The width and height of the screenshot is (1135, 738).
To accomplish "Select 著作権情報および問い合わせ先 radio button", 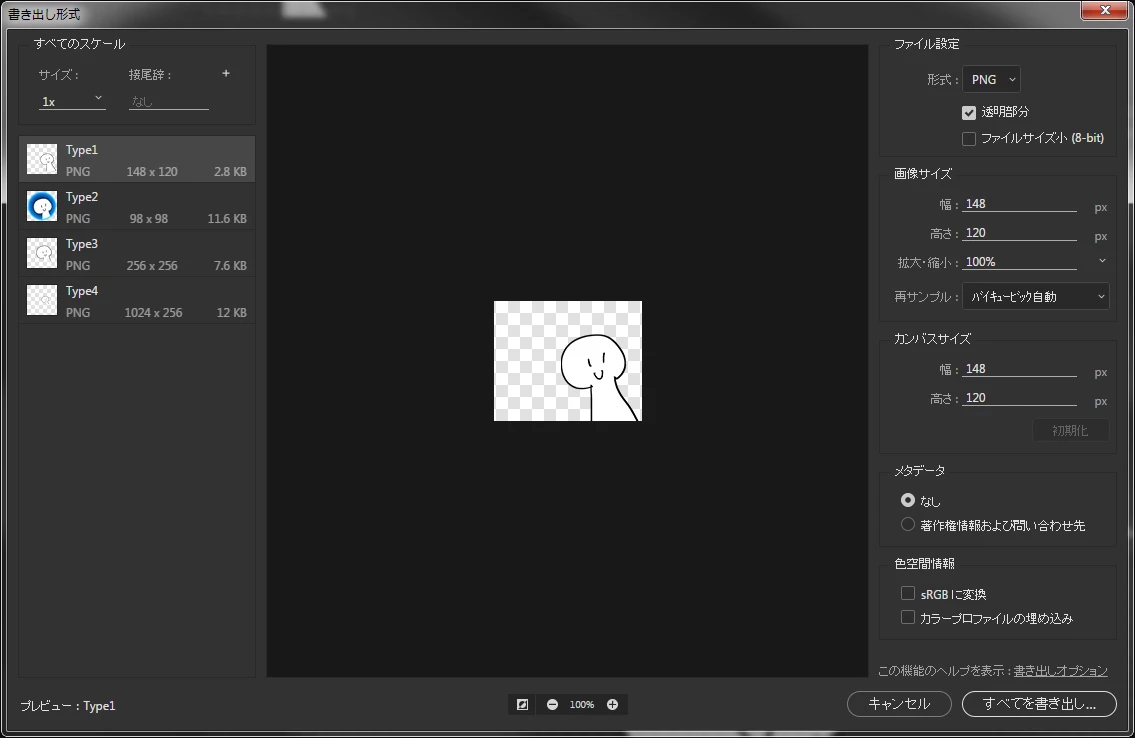I will 908,525.
